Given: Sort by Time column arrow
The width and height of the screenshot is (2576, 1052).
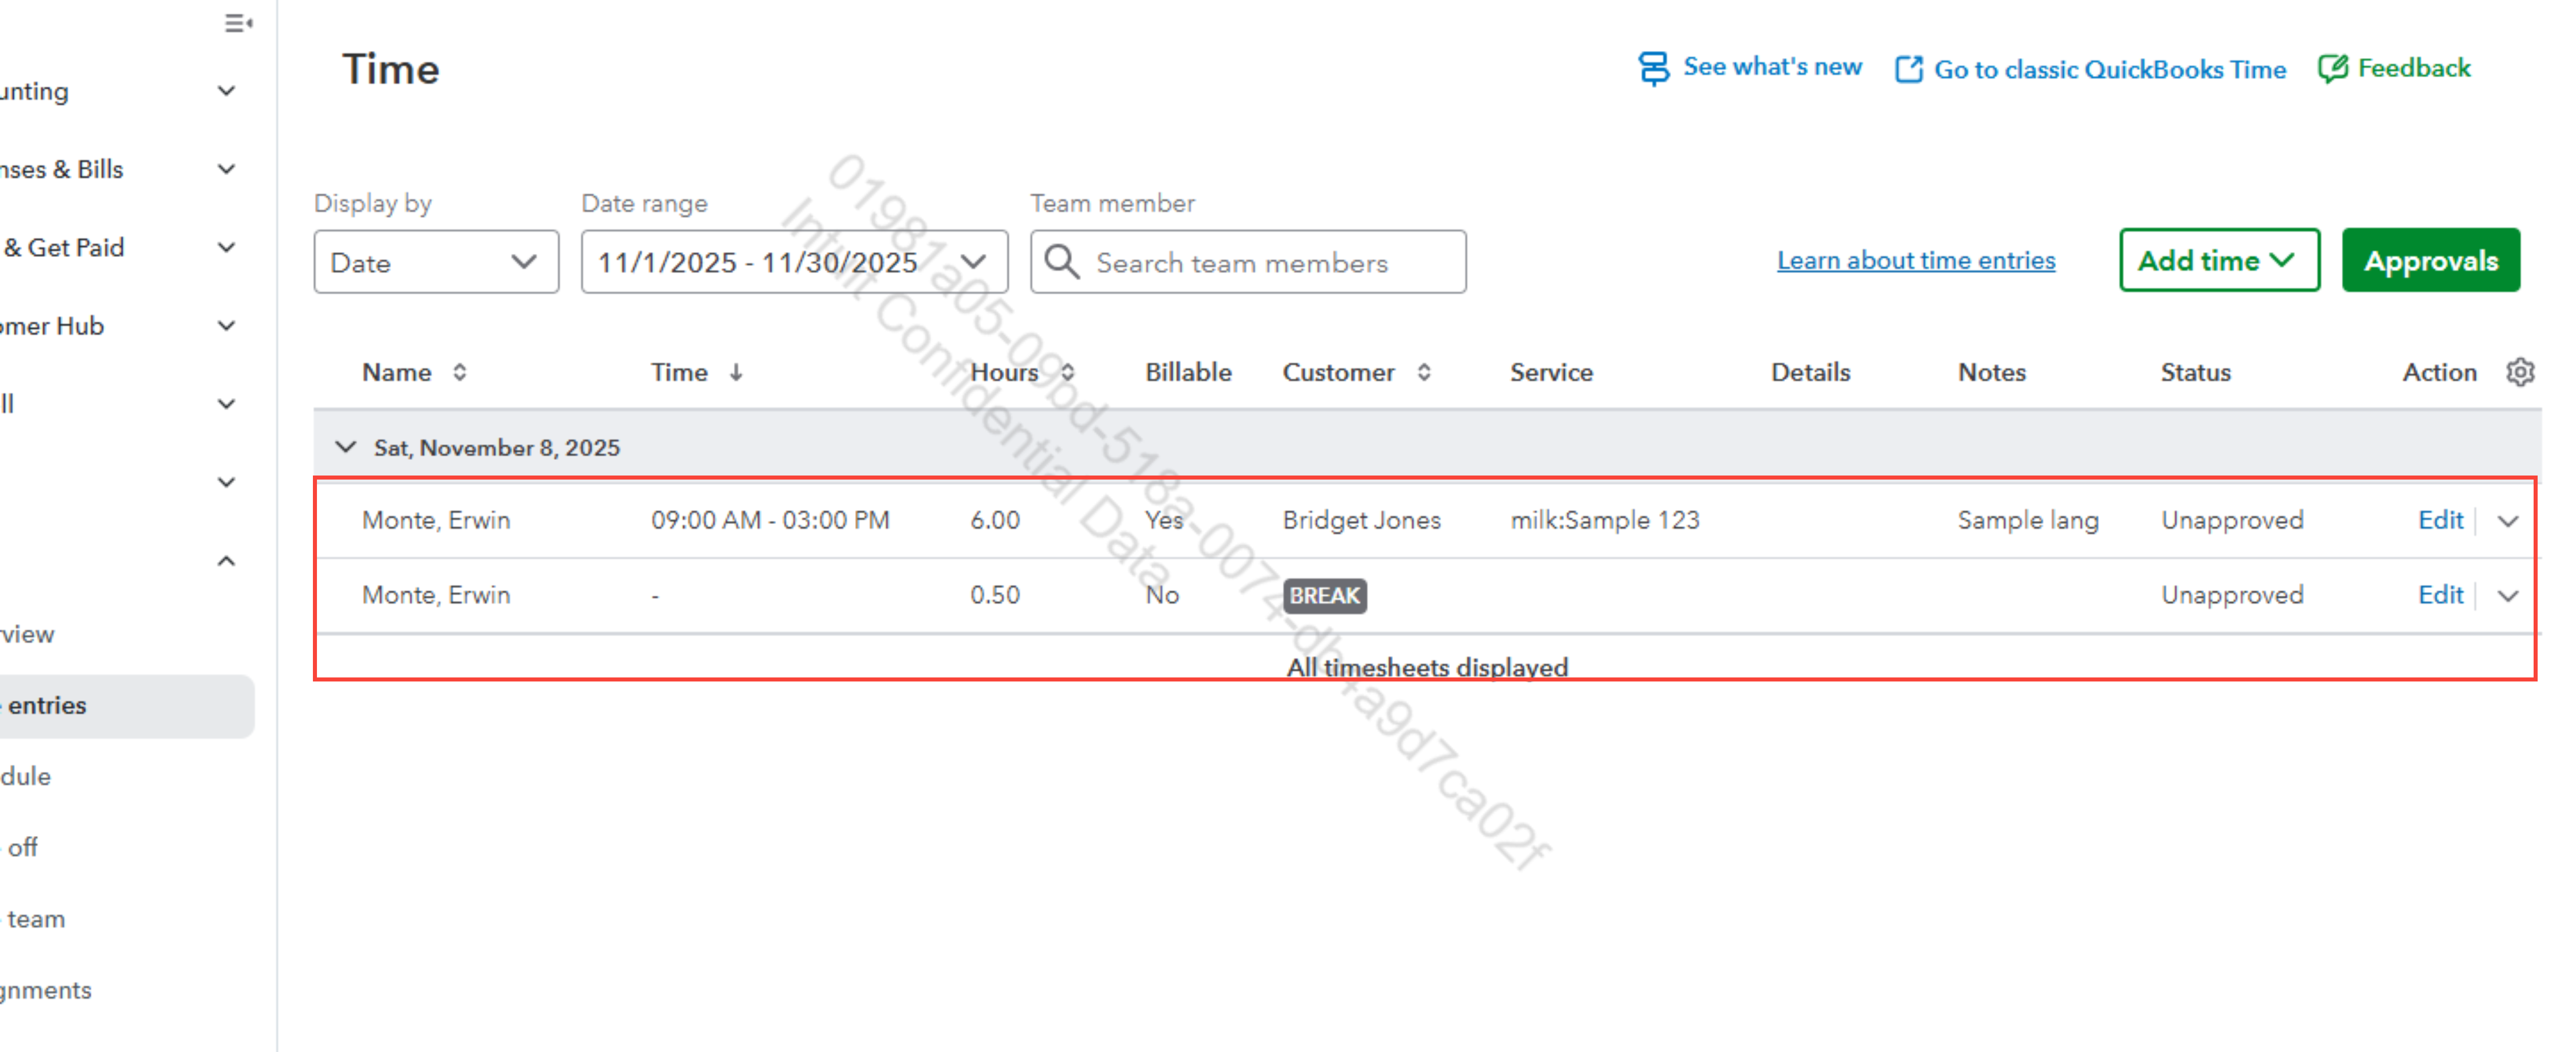Looking at the screenshot, I should (736, 372).
